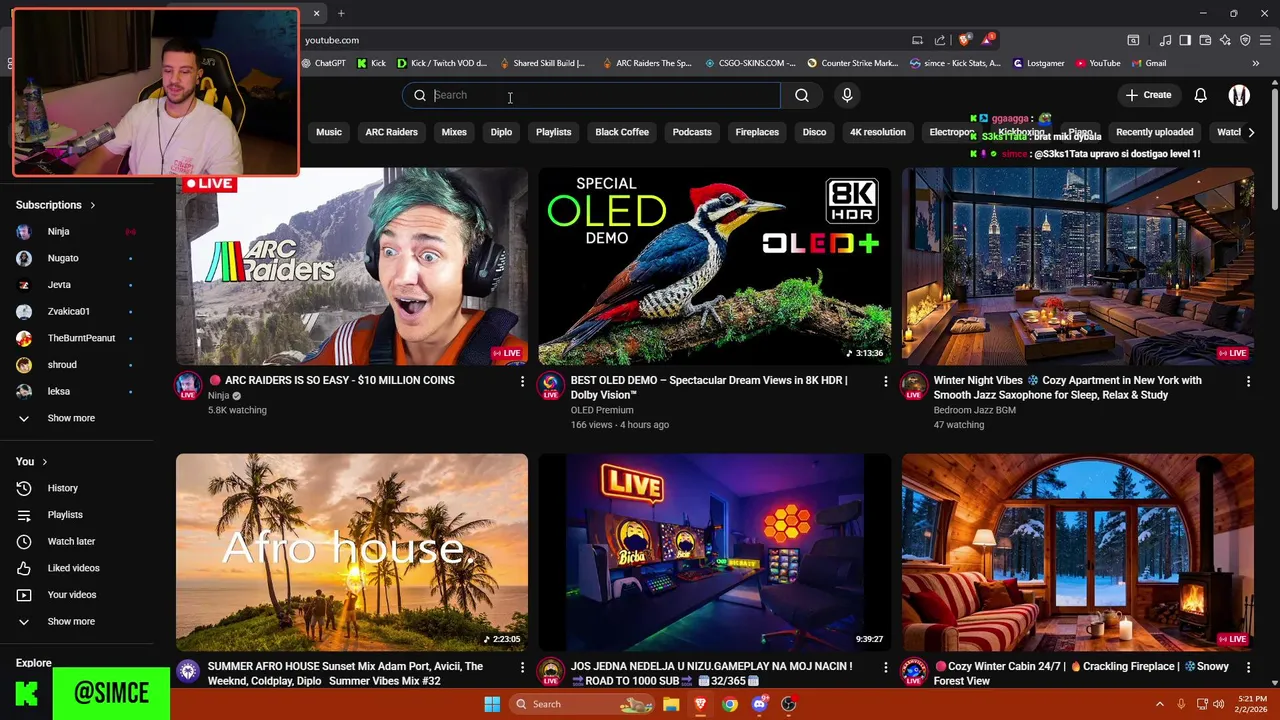Open Playlists in the sidebar

click(x=65, y=515)
